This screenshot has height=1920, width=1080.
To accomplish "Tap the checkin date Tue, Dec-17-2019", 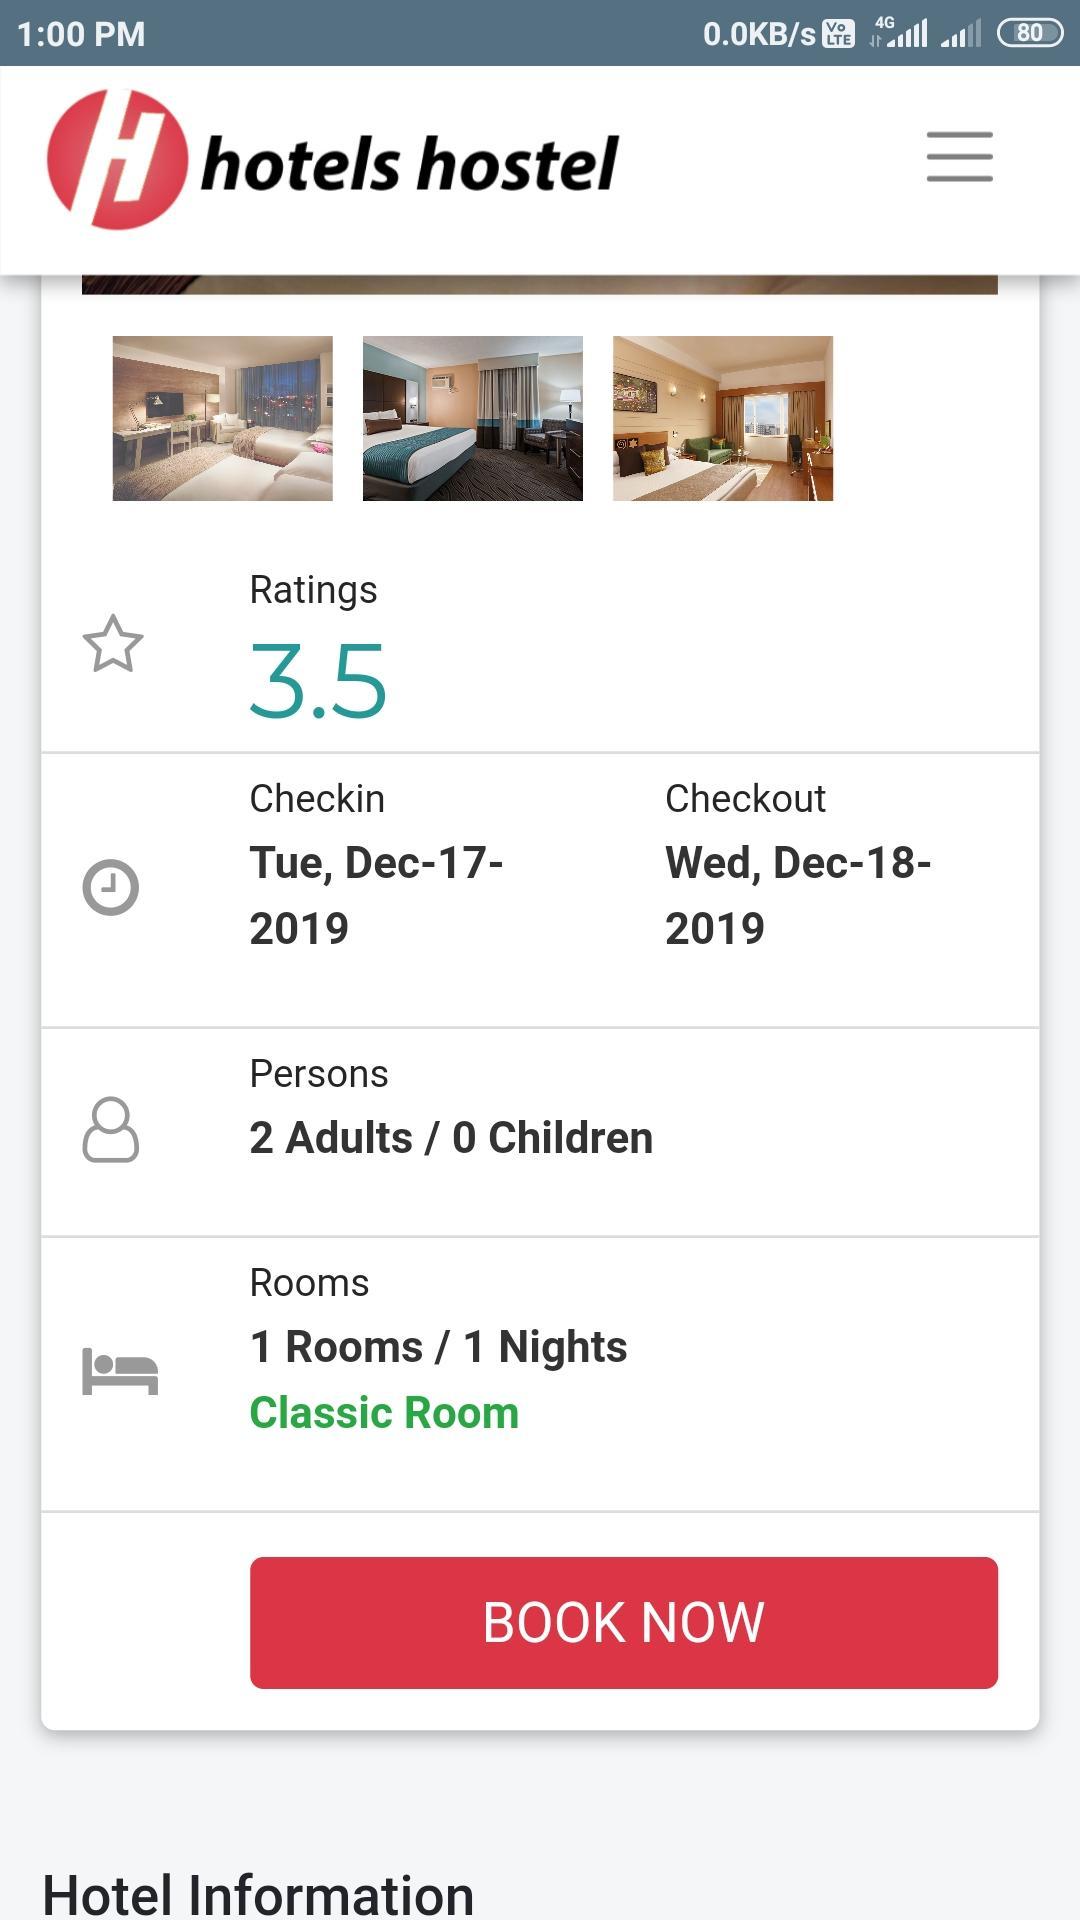I will coord(376,895).
